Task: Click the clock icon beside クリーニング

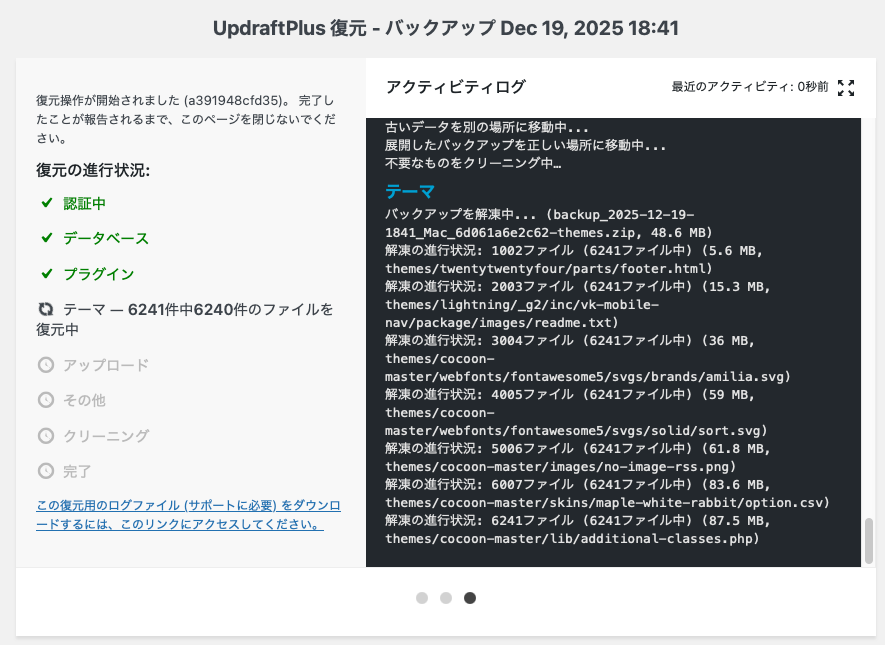Action: tap(46, 436)
